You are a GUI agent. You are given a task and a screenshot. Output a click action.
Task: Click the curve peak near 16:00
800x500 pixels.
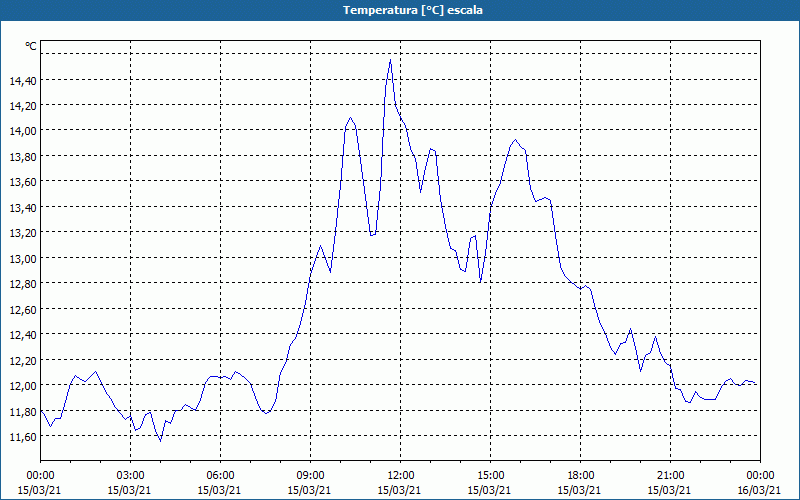coord(515,140)
